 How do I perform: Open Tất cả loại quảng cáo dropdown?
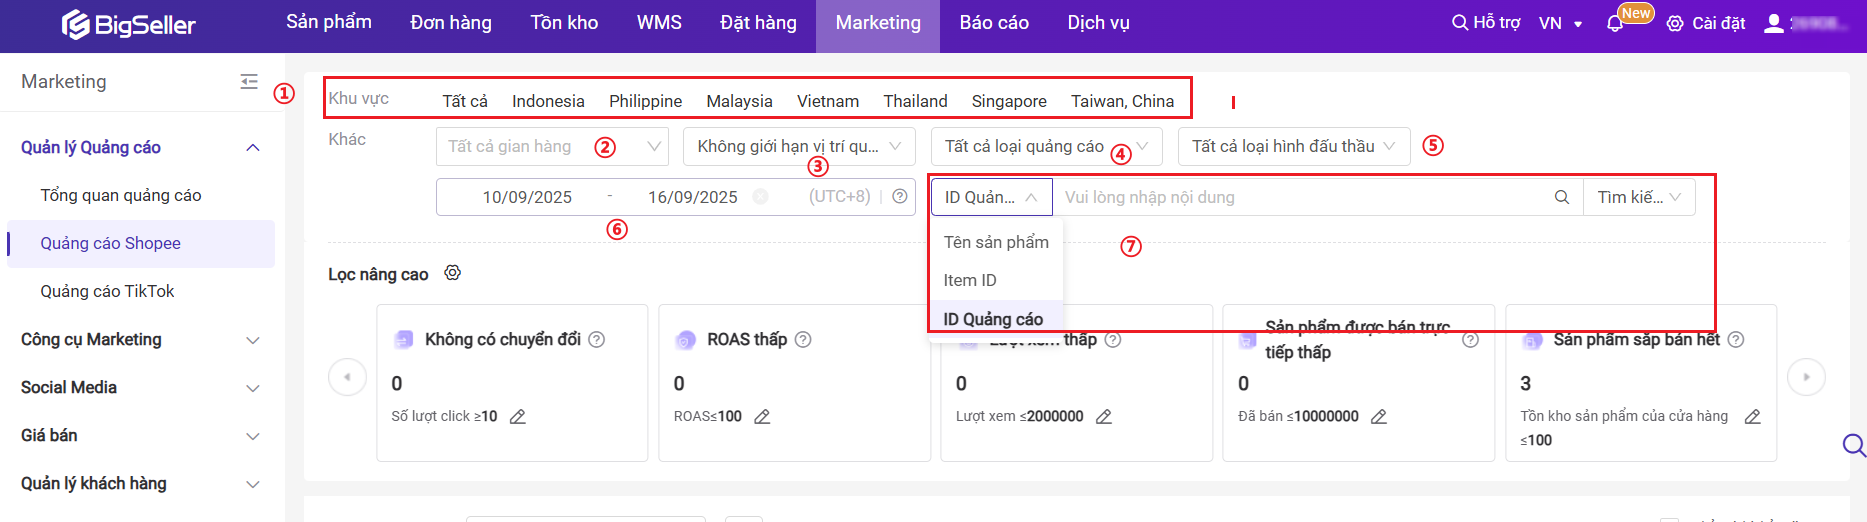click(1045, 146)
